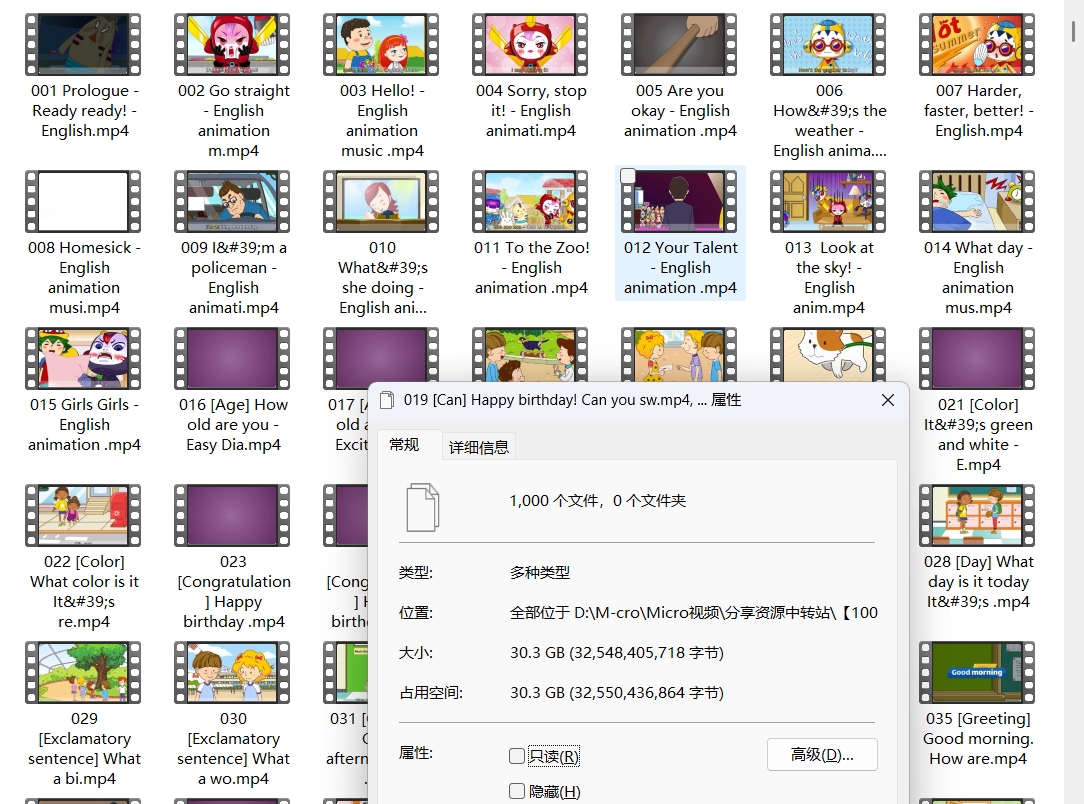Enable the 只读 read-only checkbox
1084x804 pixels.
click(517, 756)
